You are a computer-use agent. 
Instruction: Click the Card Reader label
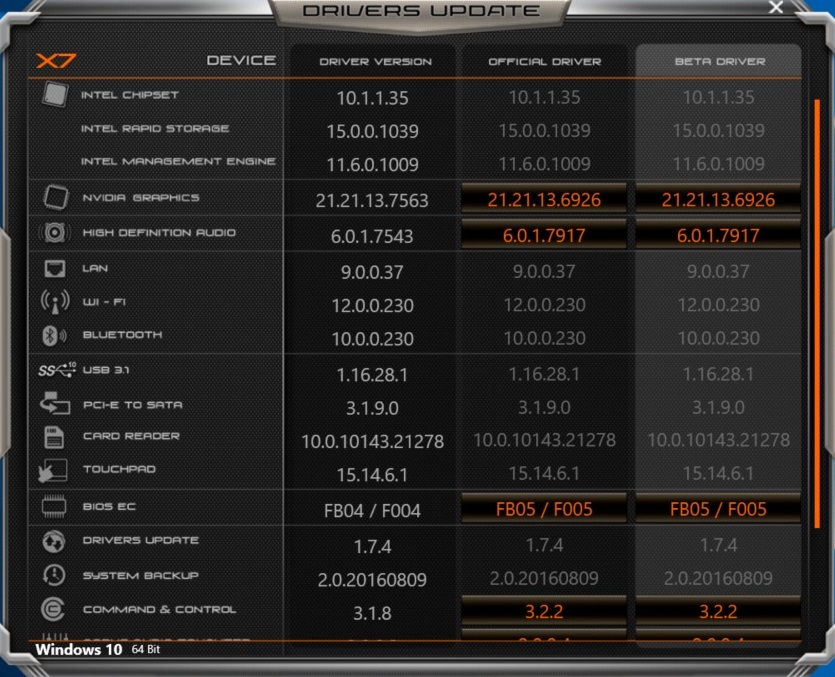point(132,436)
